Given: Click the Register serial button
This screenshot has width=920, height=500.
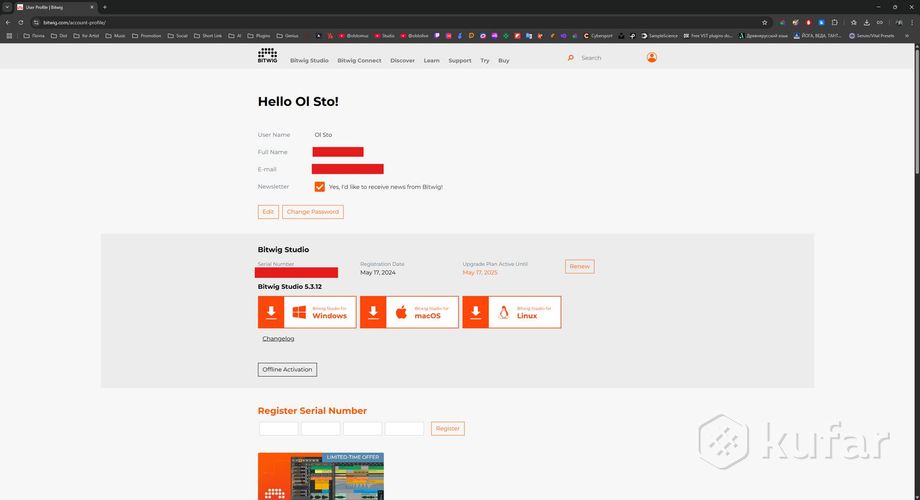Looking at the screenshot, I should coord(448,428).
